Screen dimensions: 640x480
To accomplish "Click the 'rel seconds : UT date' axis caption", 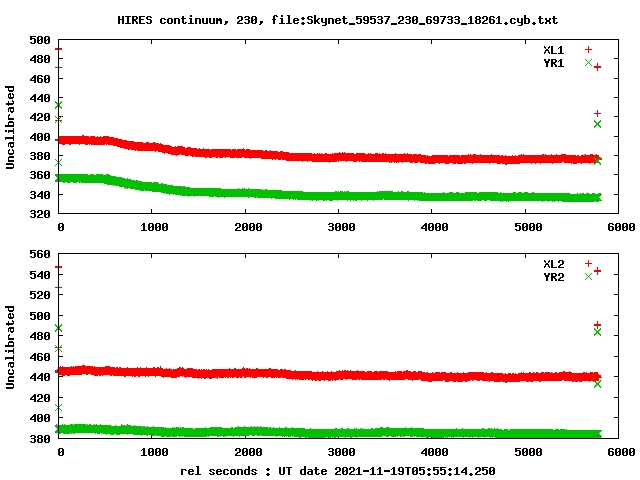I will point(338,471).
